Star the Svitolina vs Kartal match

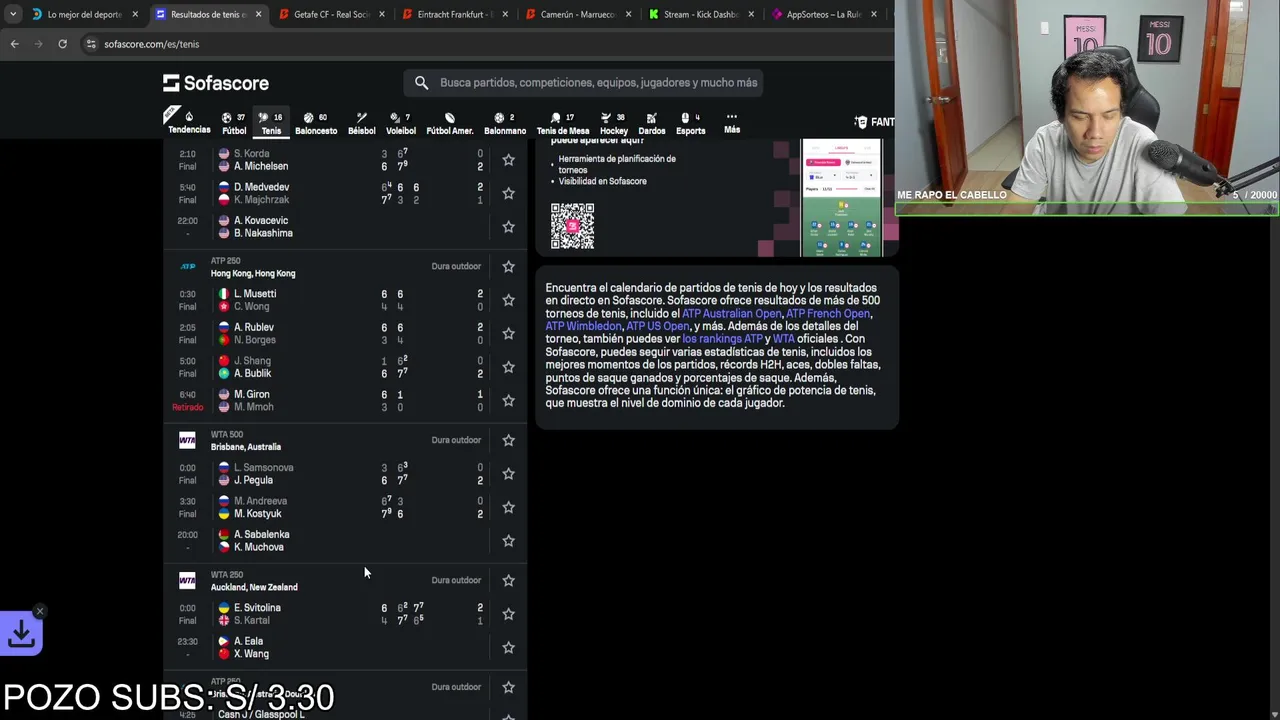click(x=508, y=614)
